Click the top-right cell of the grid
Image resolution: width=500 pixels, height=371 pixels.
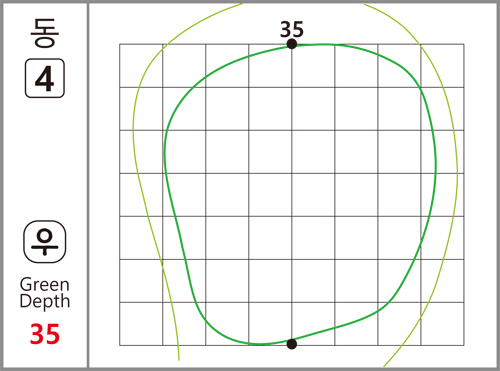pos(442,66)
